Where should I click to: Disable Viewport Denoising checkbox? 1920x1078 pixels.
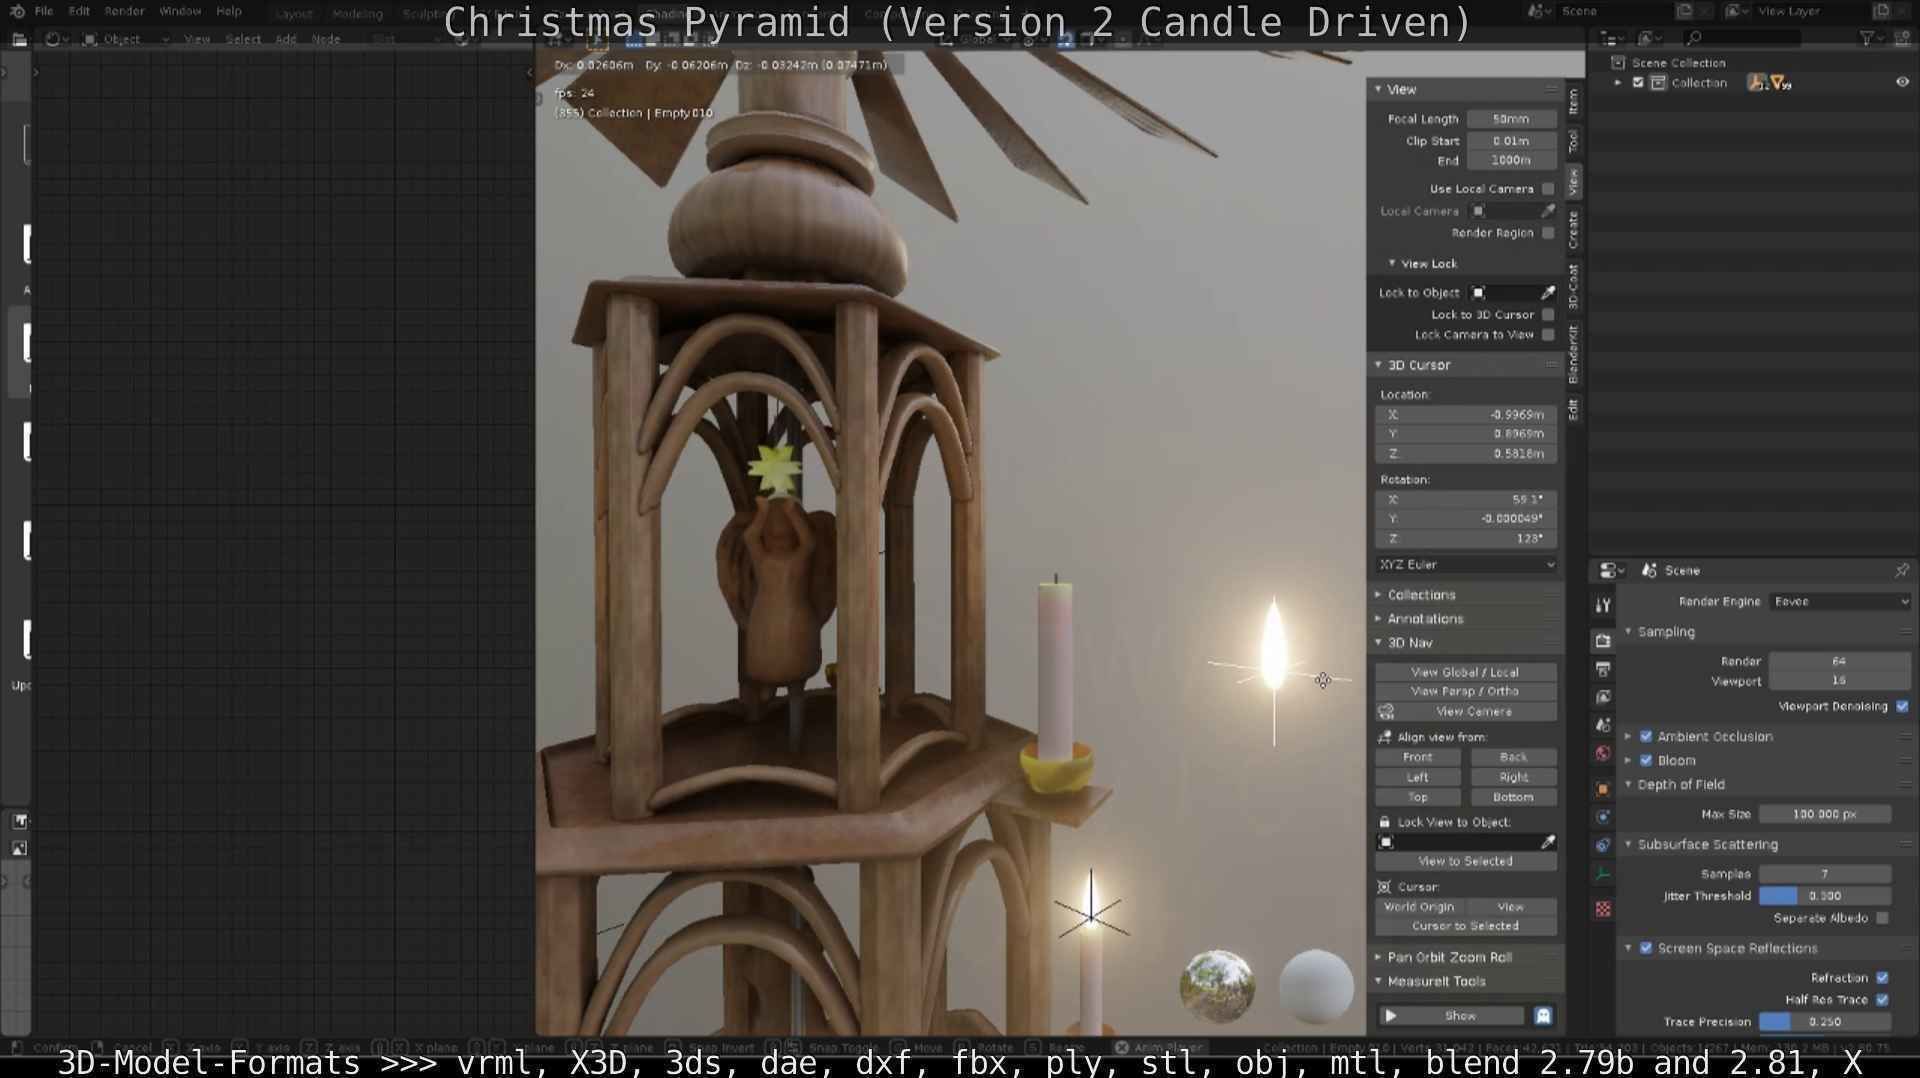(x=1902, y=707)
